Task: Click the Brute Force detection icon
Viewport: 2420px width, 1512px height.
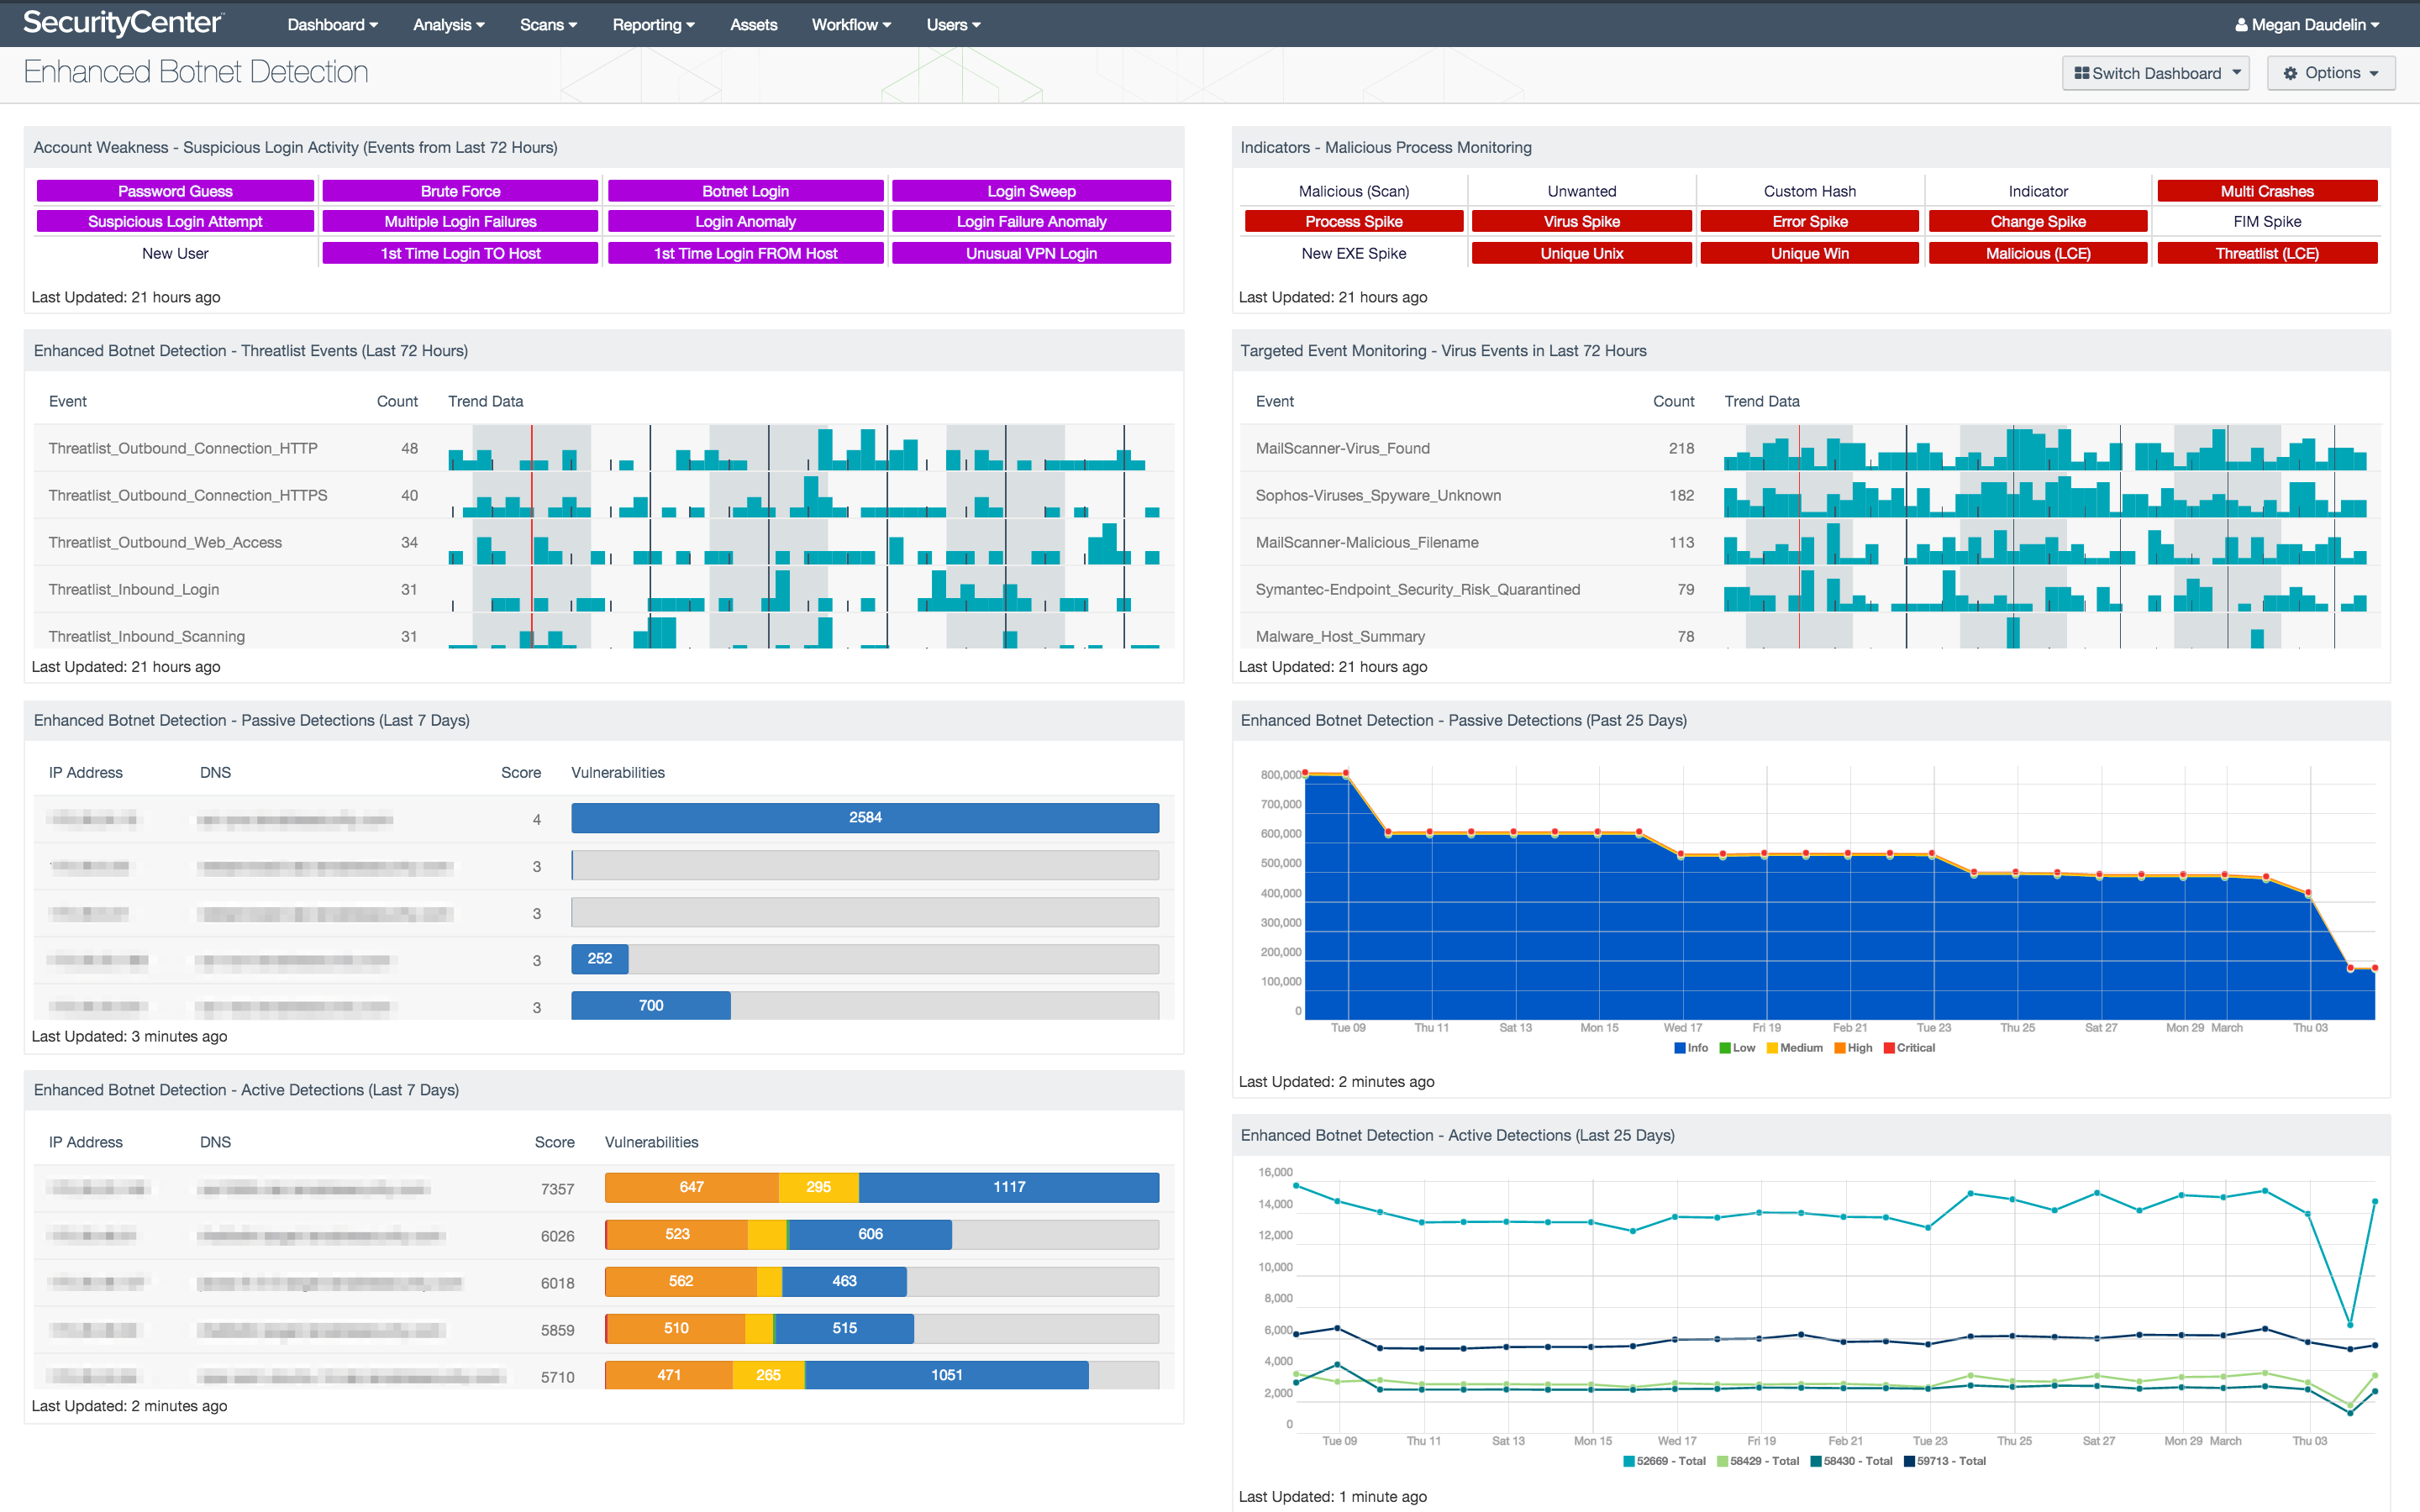Action: pyautogui.click(x=460, y=188)
